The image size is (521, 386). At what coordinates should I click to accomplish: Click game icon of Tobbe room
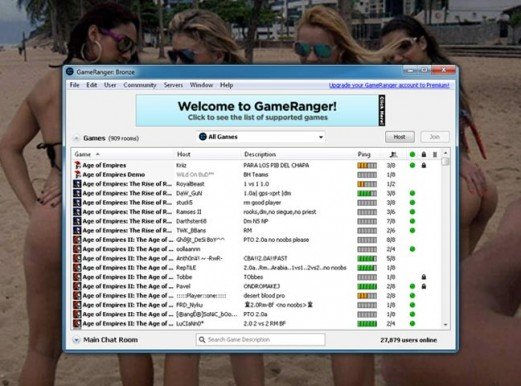pyautogui.click(x=77, y=277)
